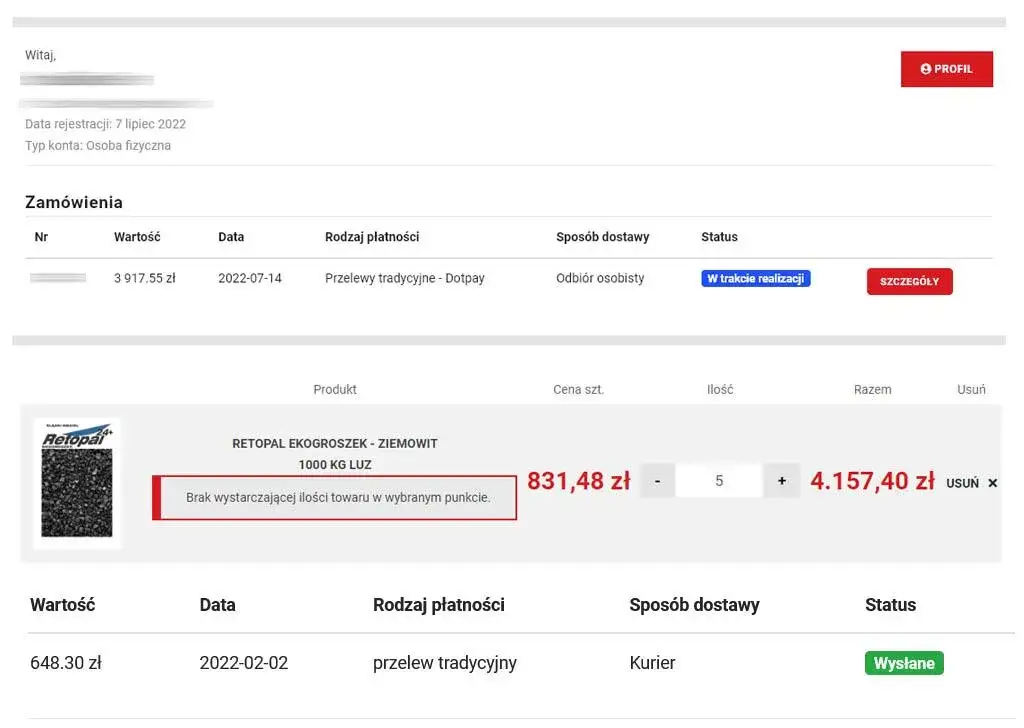Click the 'Sposób dostawy' header in lower table
This screenshot has height=728, width=1024.
[x=694, y=605]
